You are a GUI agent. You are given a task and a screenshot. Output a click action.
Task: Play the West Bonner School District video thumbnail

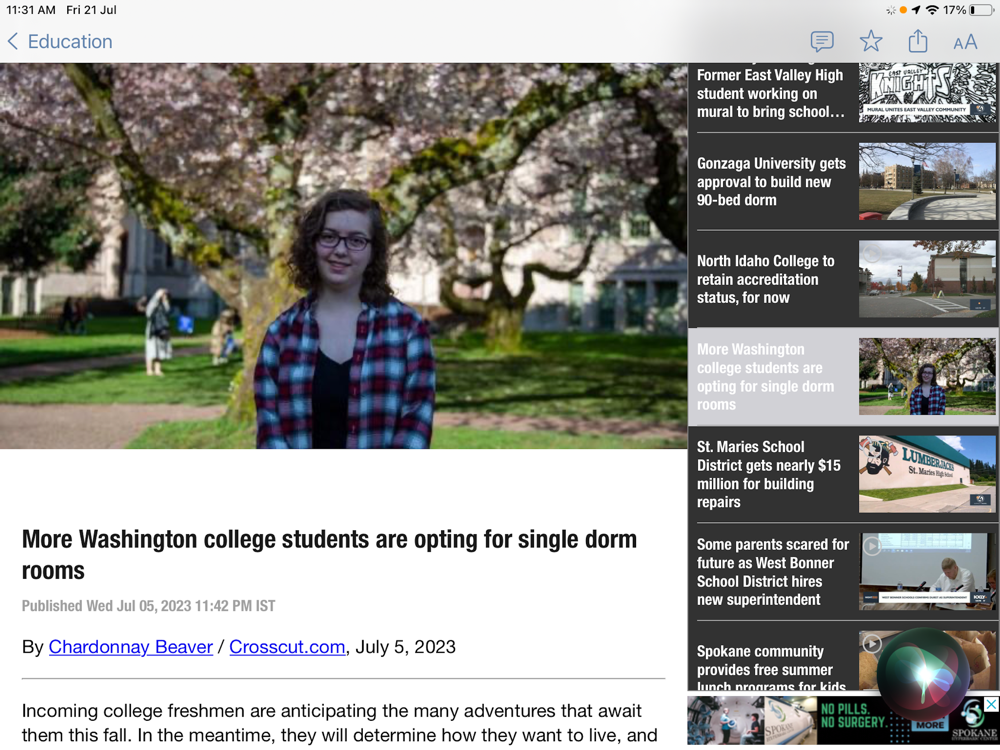click(927, 572)
